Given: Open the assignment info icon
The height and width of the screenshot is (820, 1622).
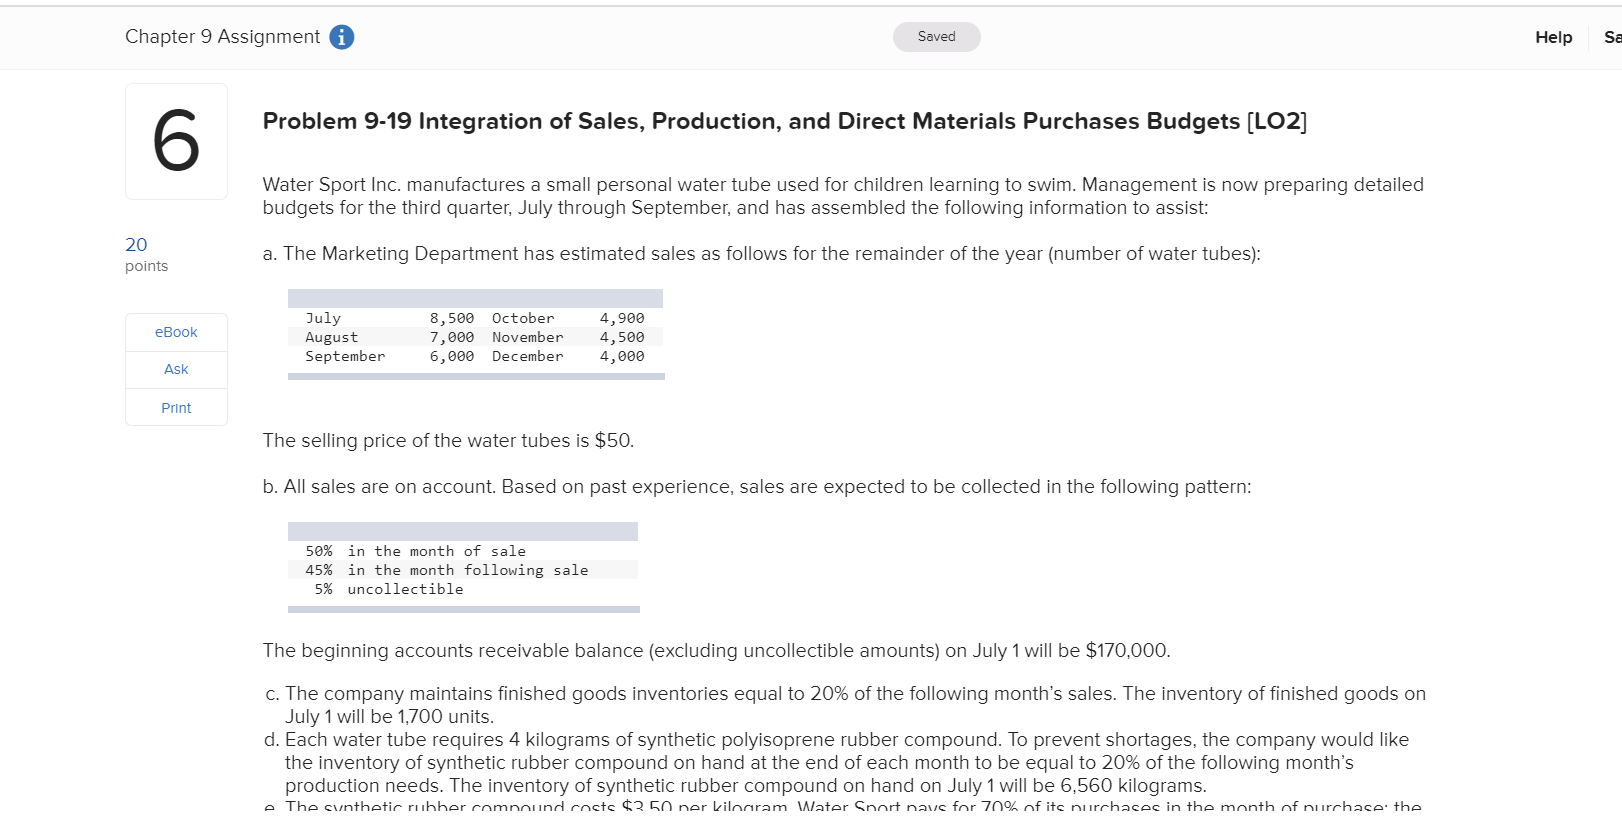Looking at the screenshot, I should click(342, 37).
